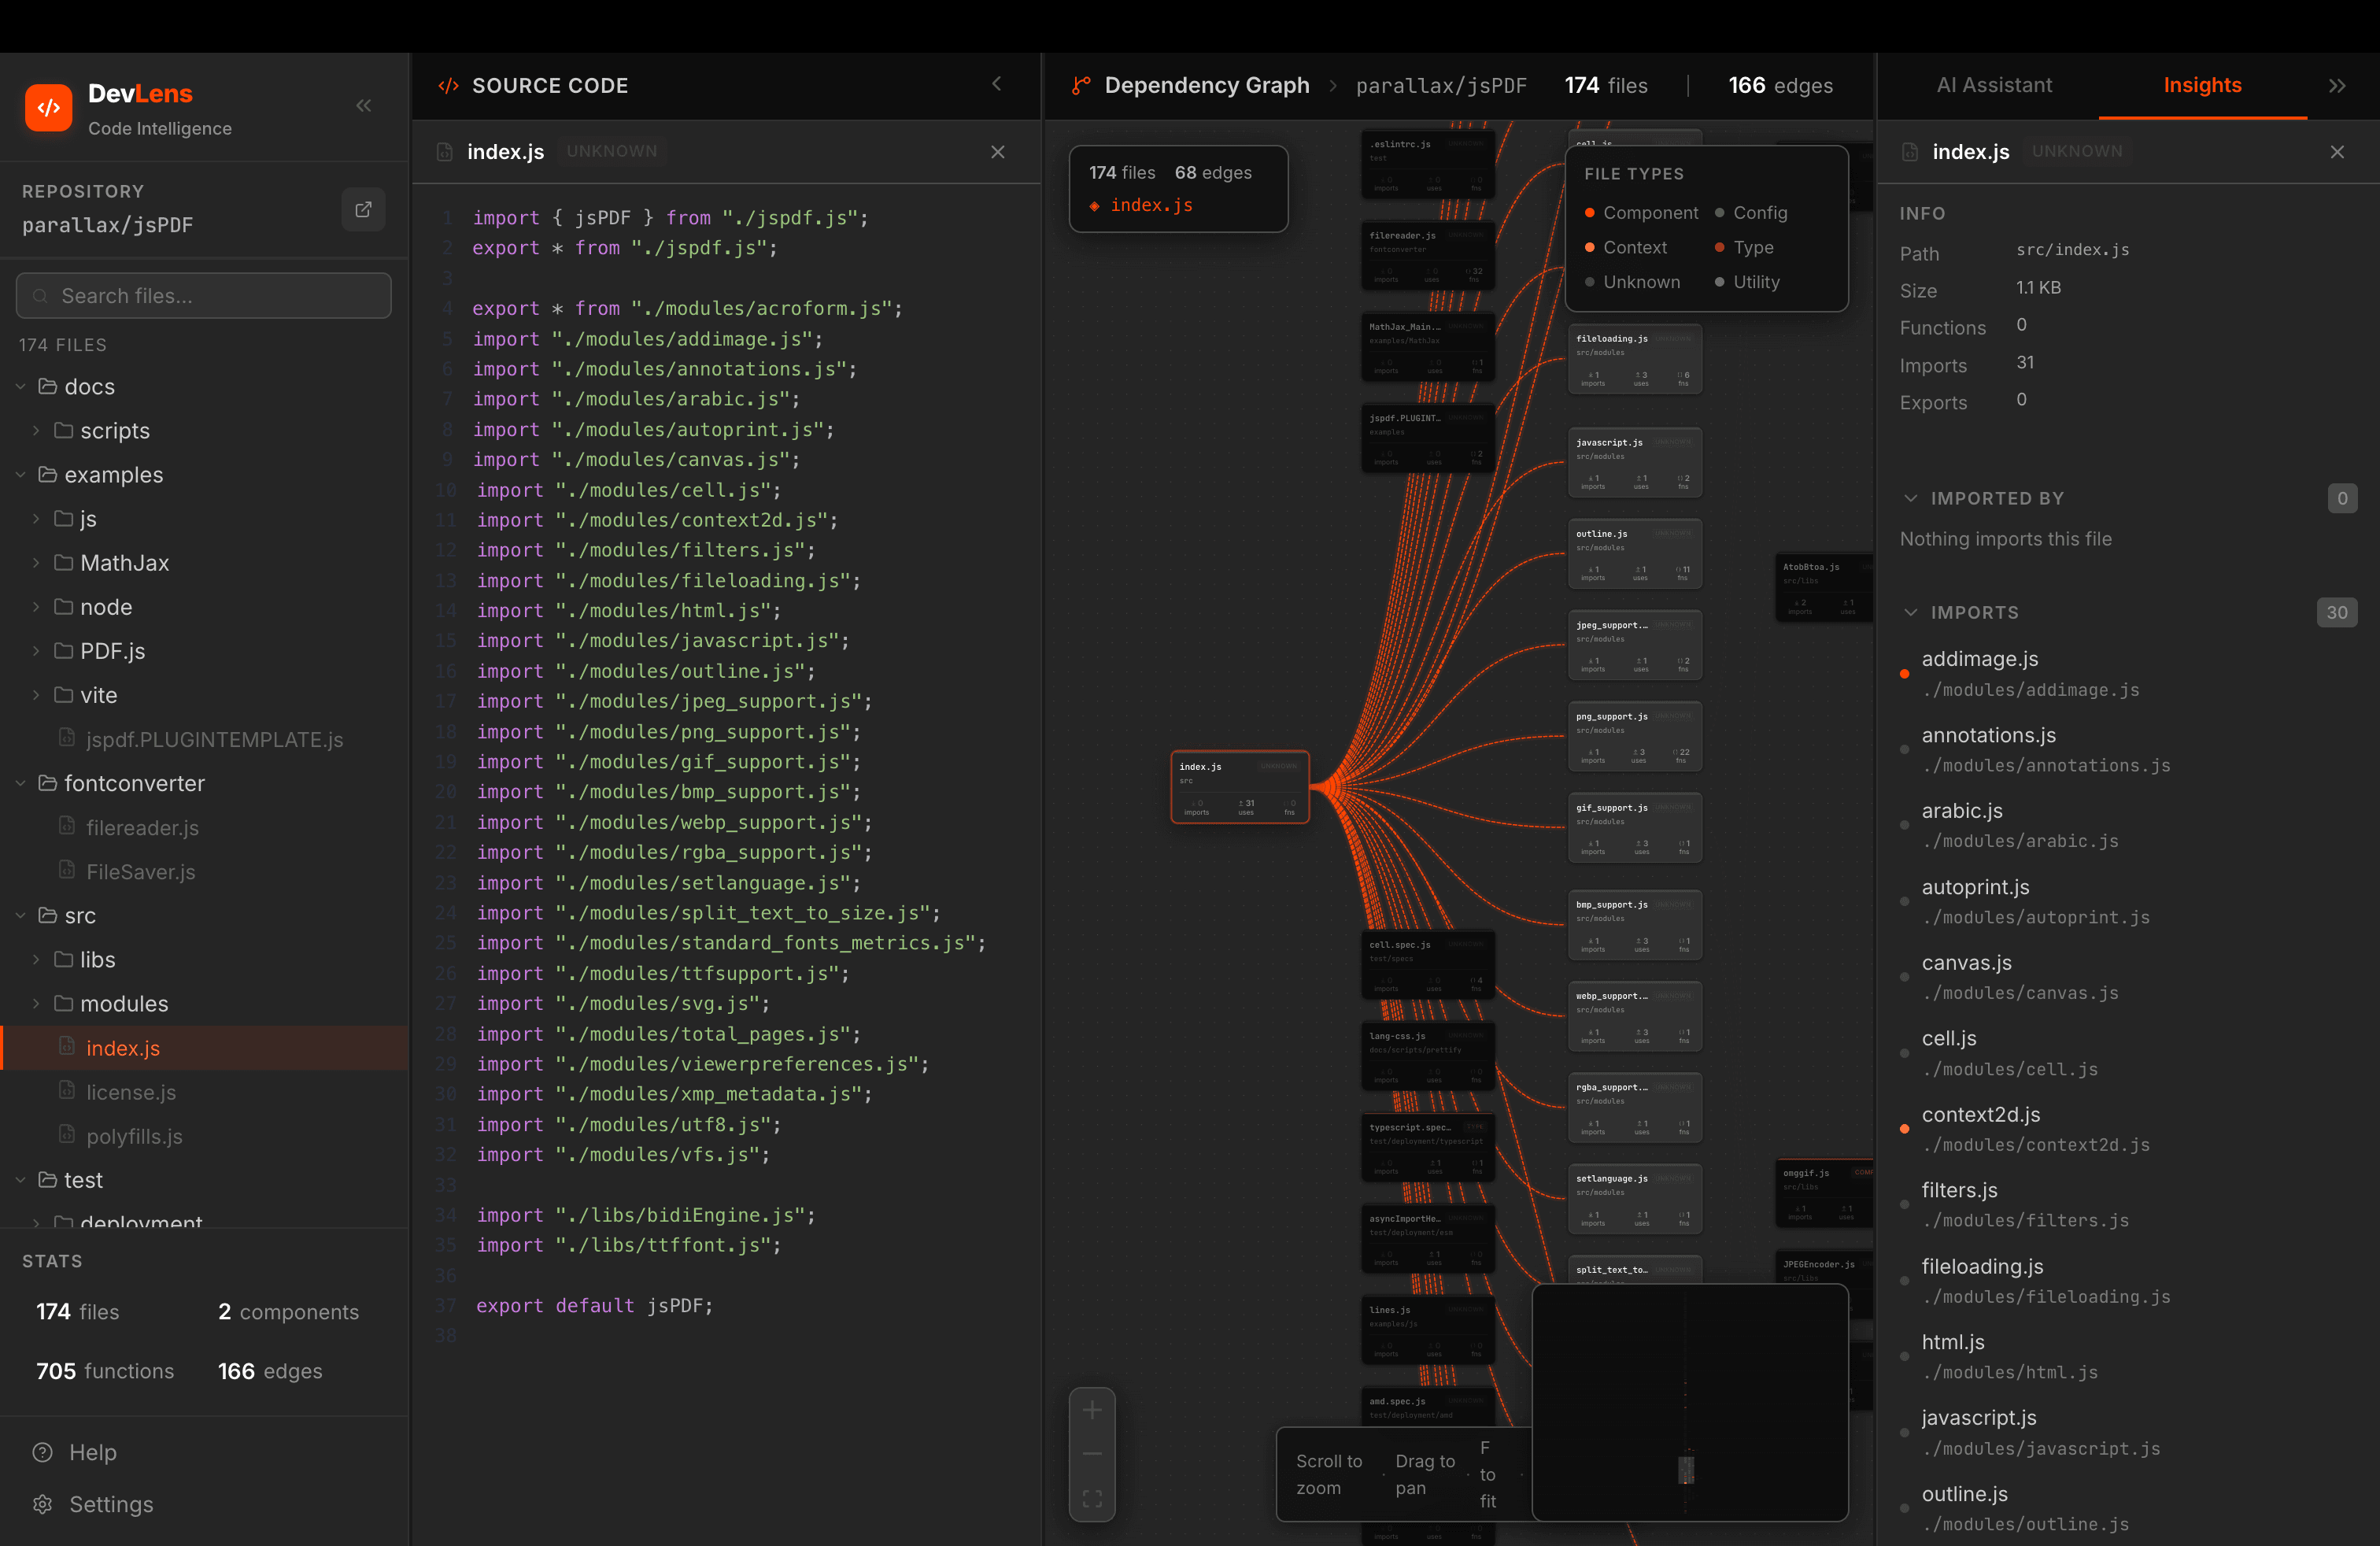Open canvas.js in imports list
The image size is (2380, 1546).
click(2128, 977)
